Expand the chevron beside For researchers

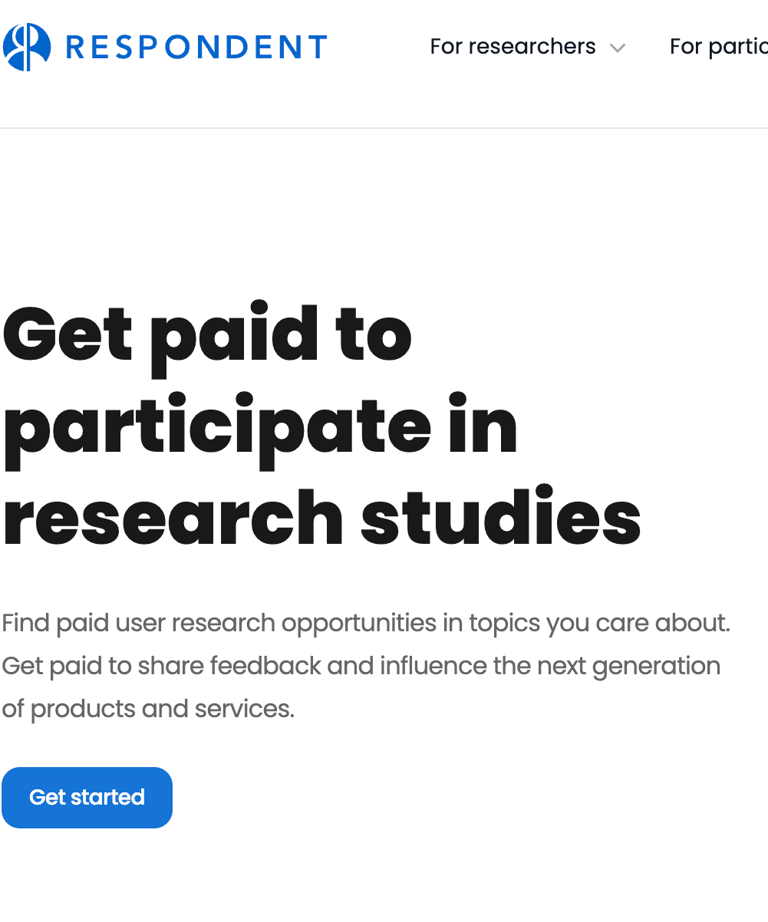618,48
